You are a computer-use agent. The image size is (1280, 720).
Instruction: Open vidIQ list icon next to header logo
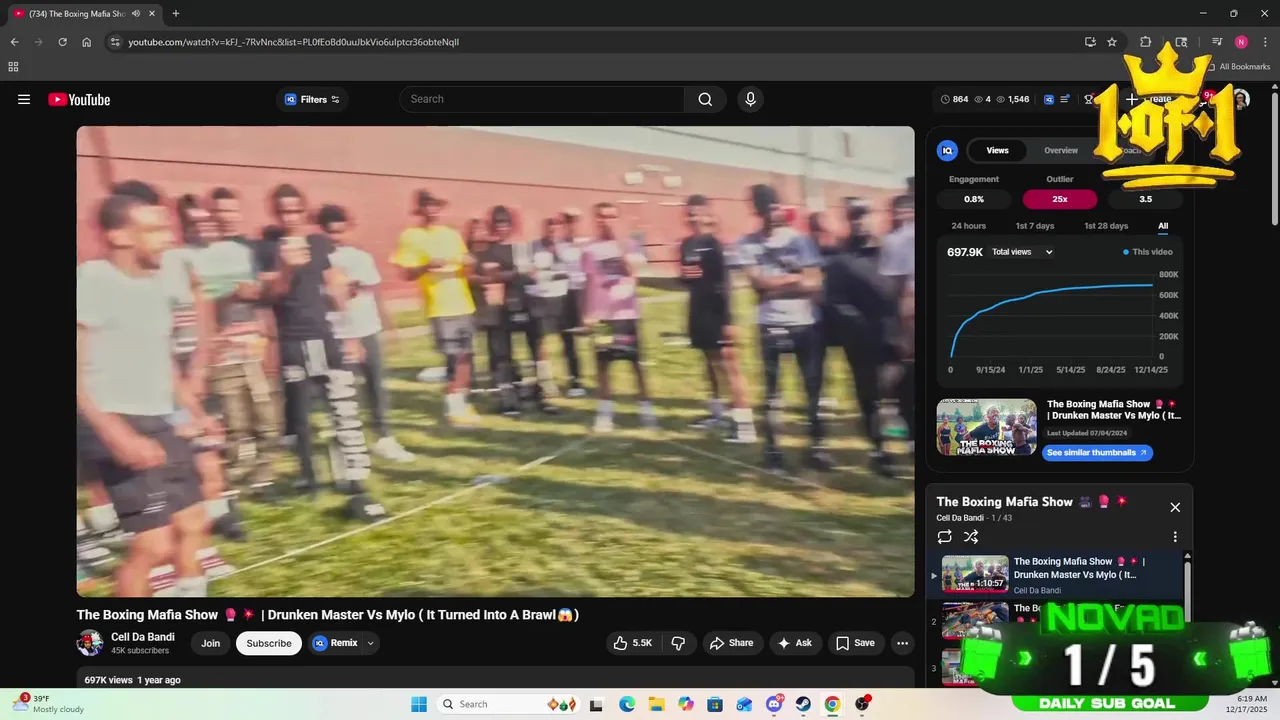(1065, 99)
